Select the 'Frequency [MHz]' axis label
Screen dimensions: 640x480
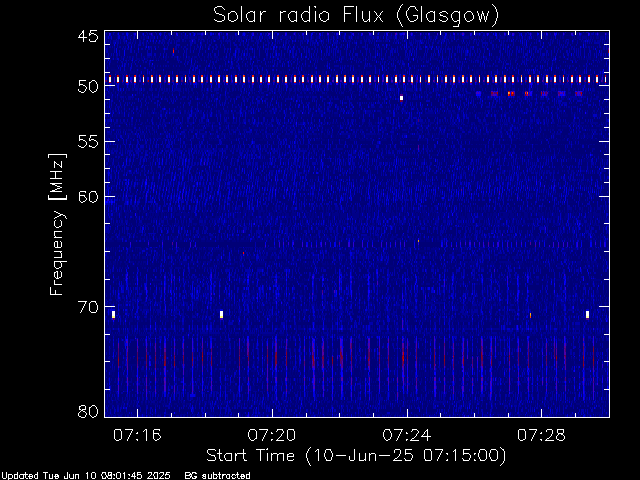[x=57, y=224]
